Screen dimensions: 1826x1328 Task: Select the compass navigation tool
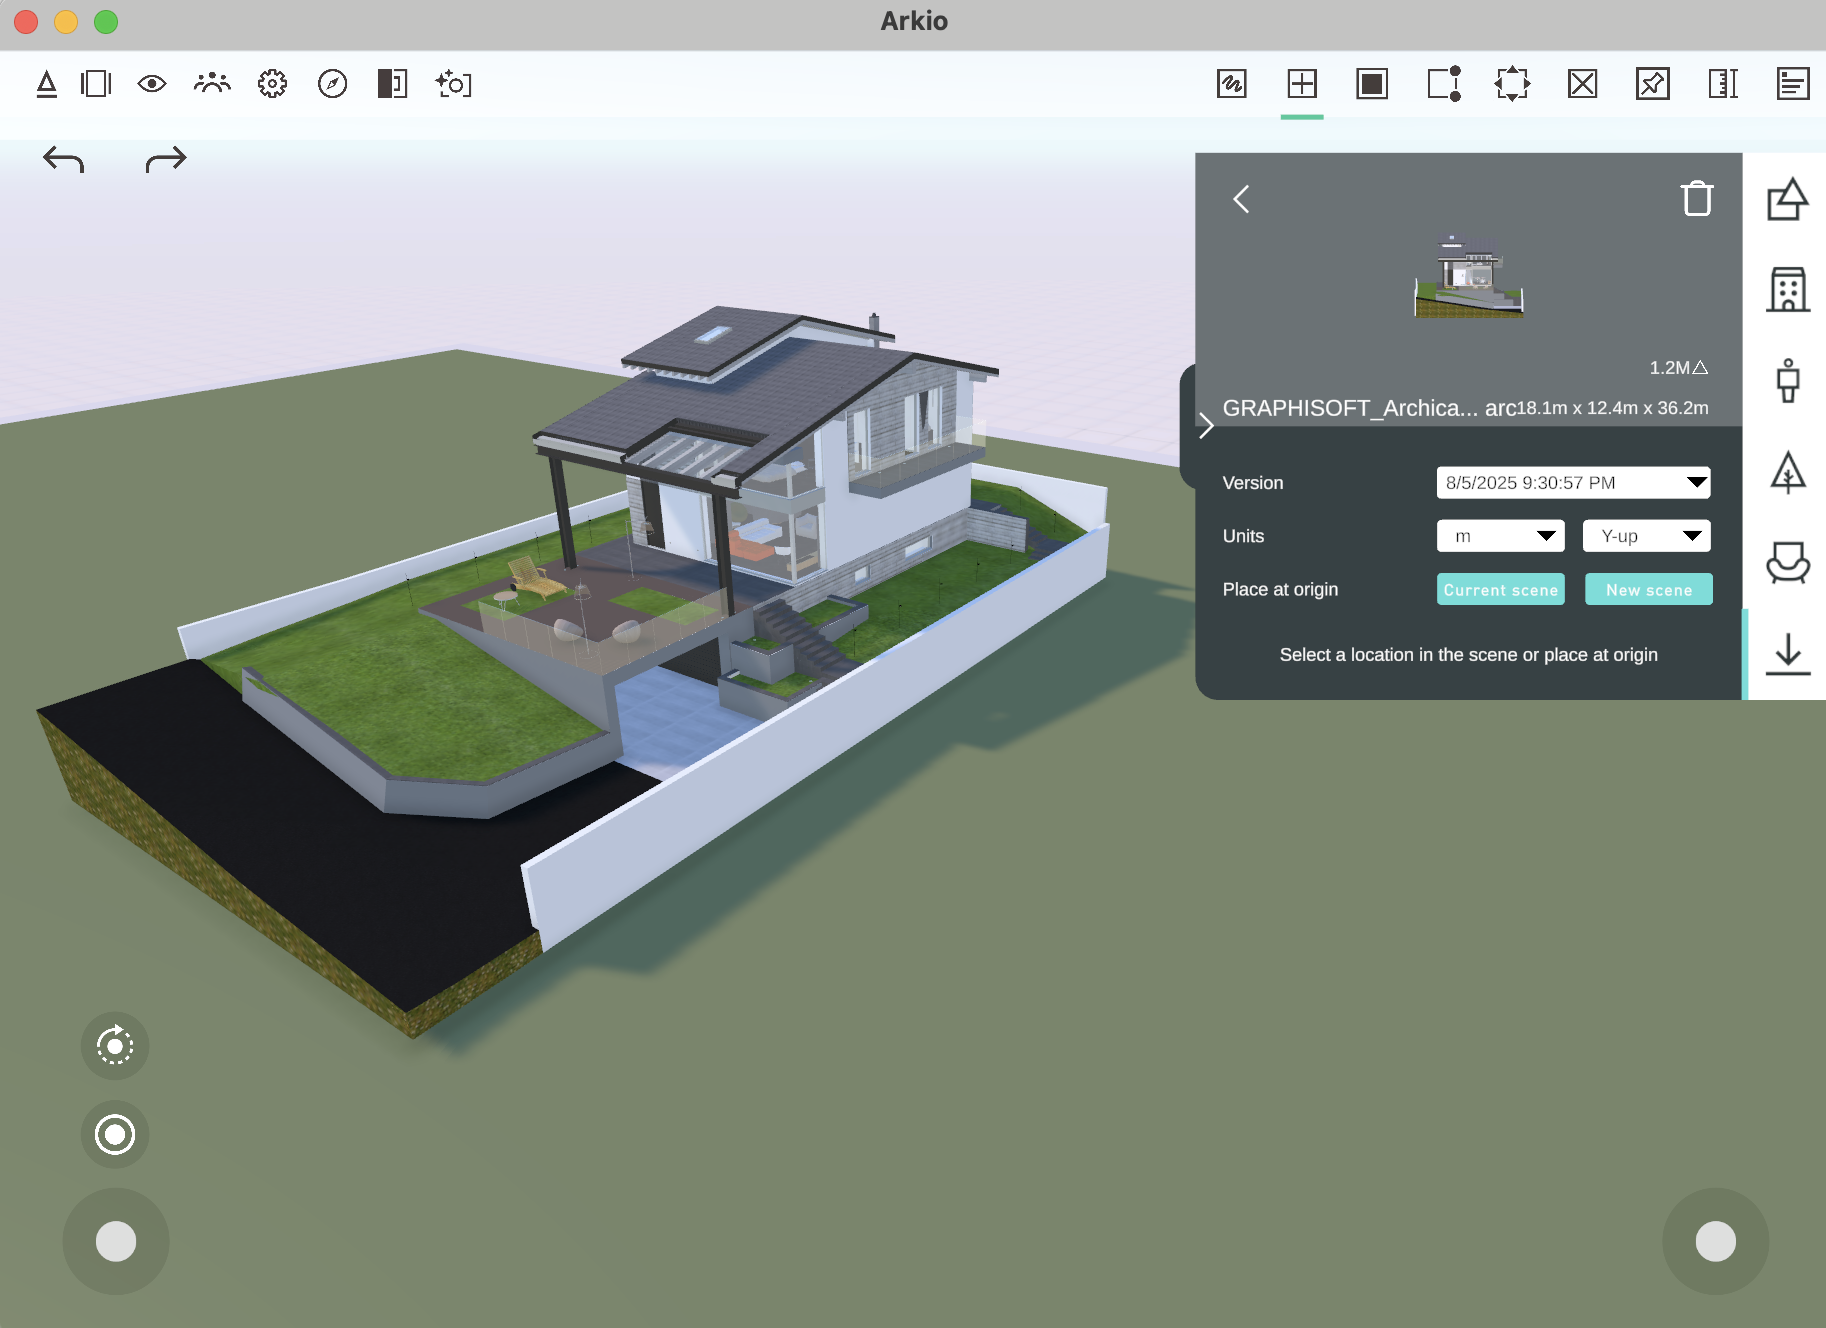(331, 84)
